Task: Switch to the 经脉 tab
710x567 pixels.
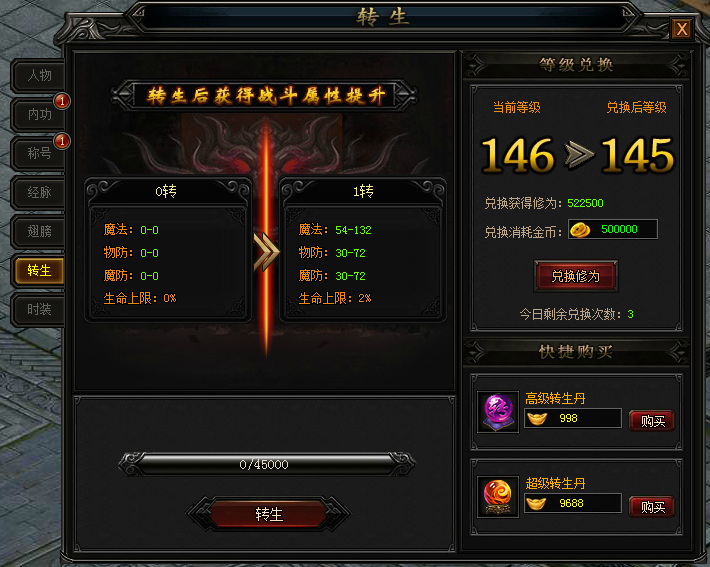Action: [38, 192]
